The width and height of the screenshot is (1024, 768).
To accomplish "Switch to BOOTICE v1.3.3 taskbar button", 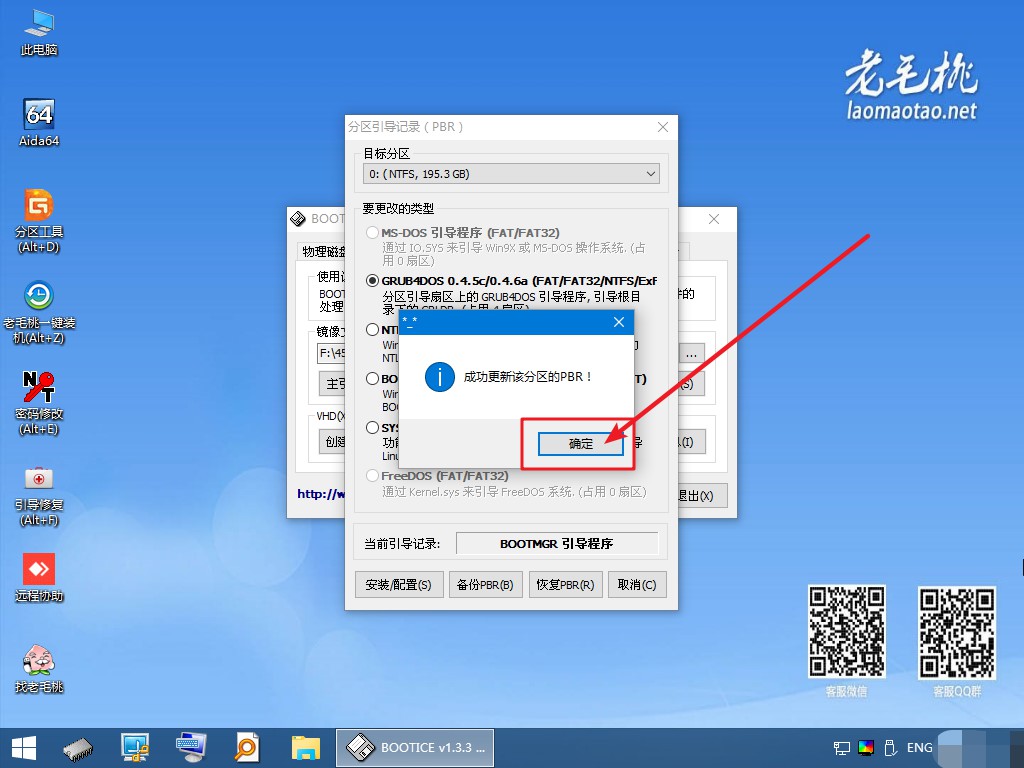I will coord(415,748).
